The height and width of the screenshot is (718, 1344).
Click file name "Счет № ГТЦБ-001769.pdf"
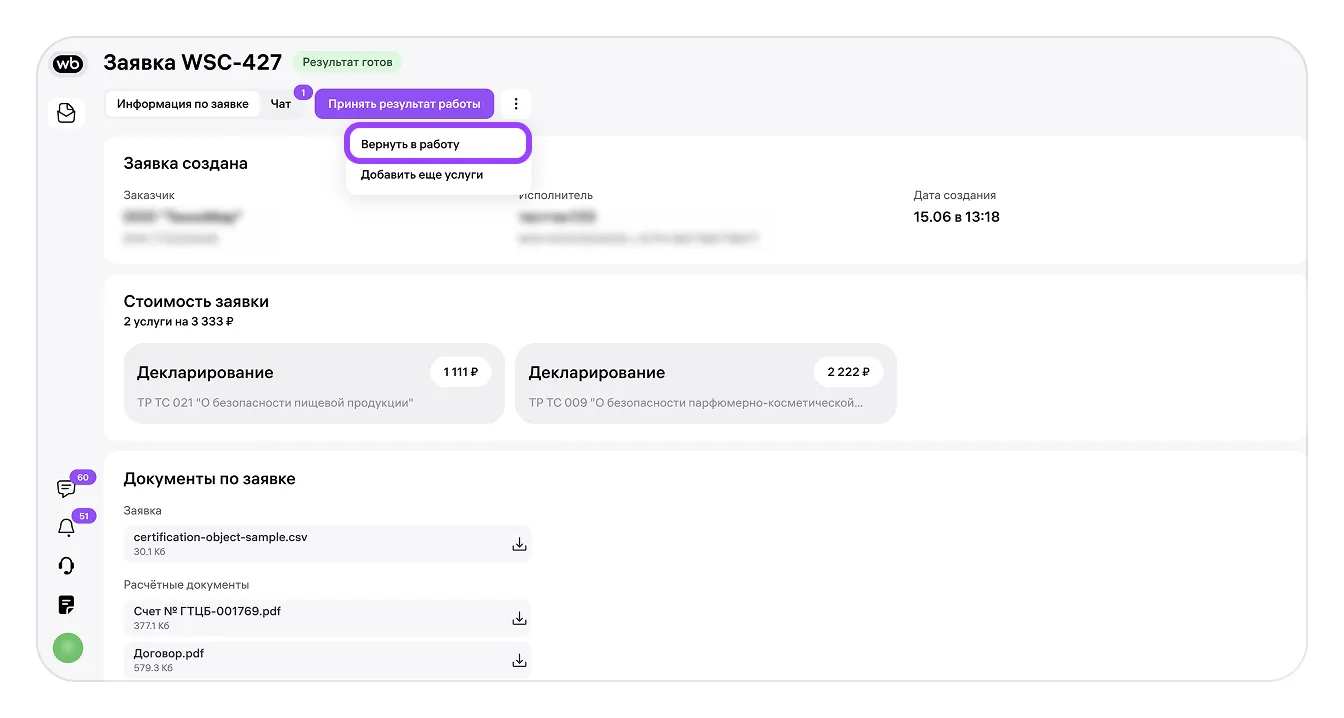tap(207, 611)
